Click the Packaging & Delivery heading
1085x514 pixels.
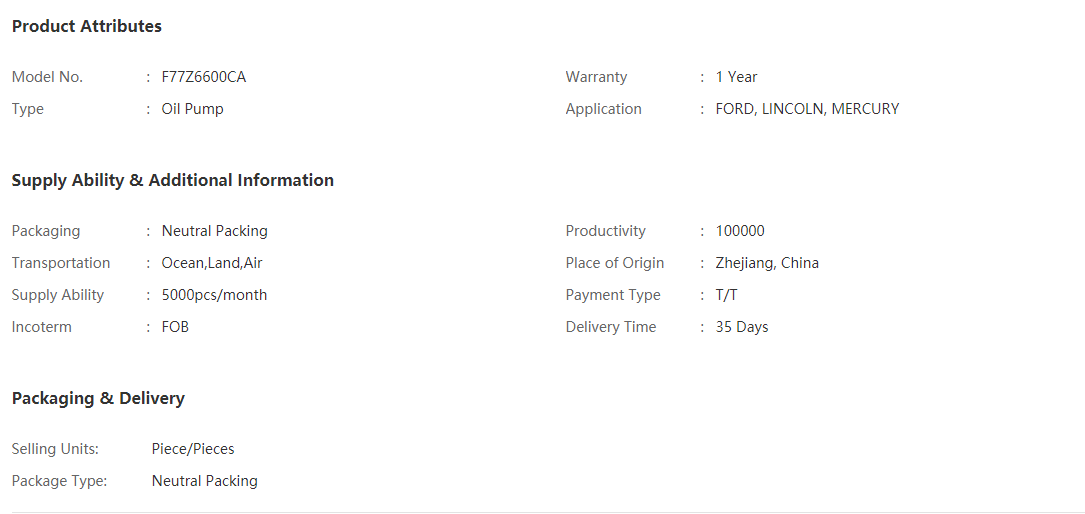[98, 398]
